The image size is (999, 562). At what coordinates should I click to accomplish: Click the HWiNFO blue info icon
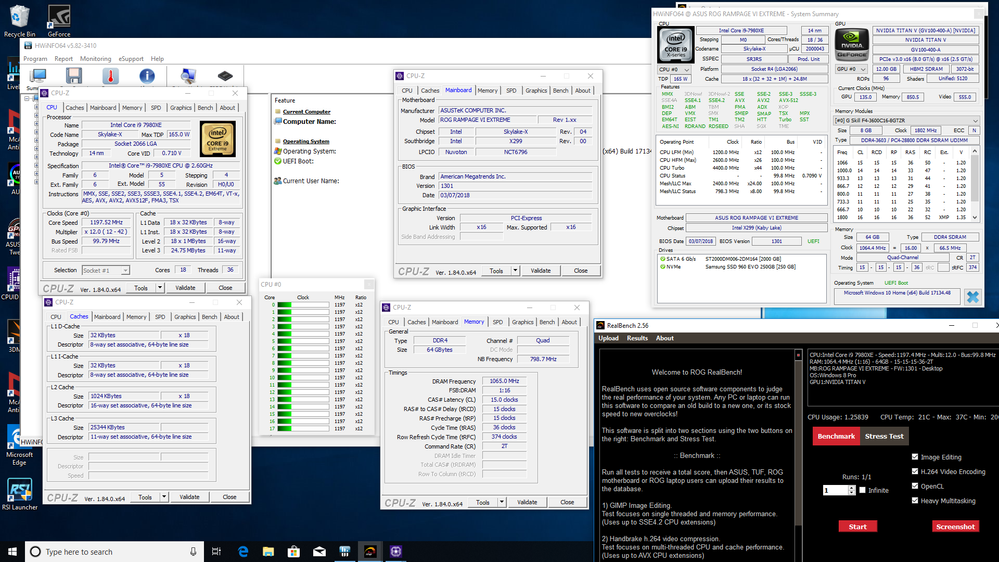pyautogui.click(x=147, y=76)
